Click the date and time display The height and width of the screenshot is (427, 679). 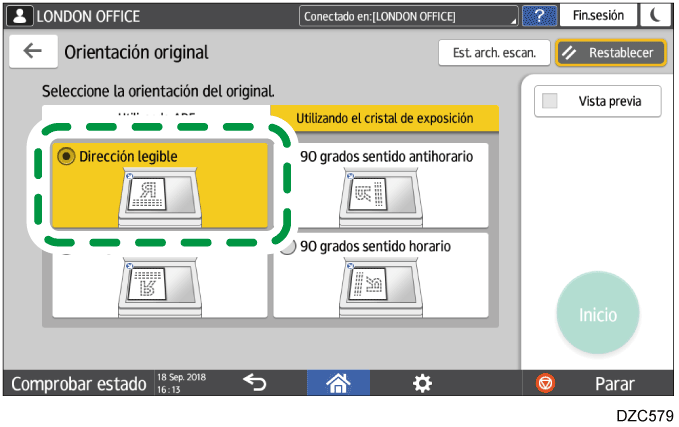point(181,383)
